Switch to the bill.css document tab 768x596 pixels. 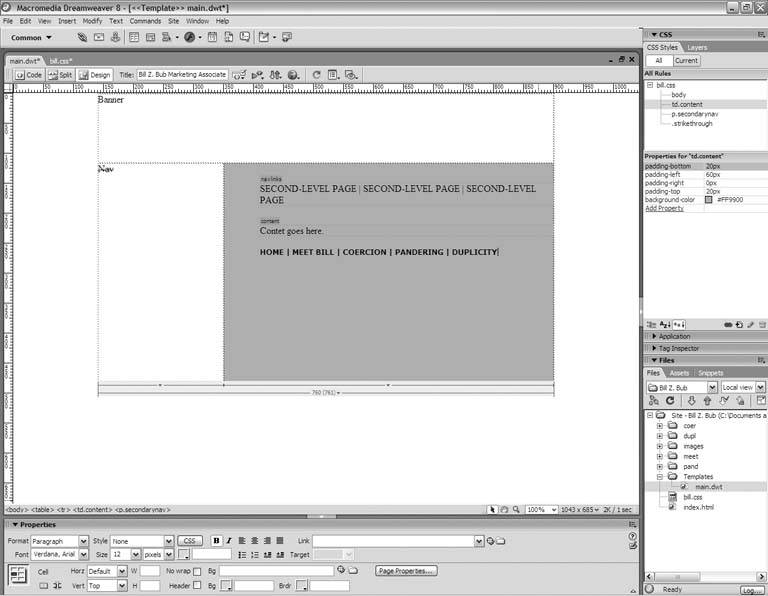(61, 61)
